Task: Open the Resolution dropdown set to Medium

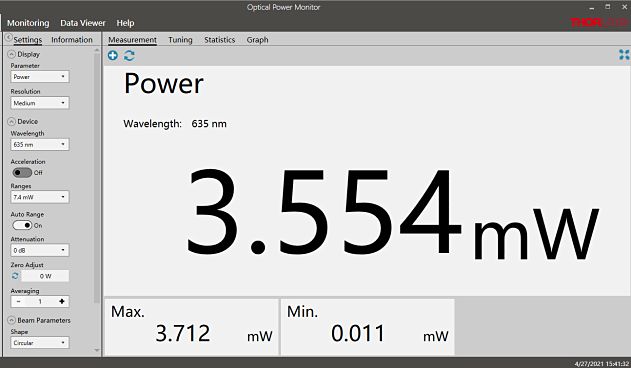Action: click(39, 103)
